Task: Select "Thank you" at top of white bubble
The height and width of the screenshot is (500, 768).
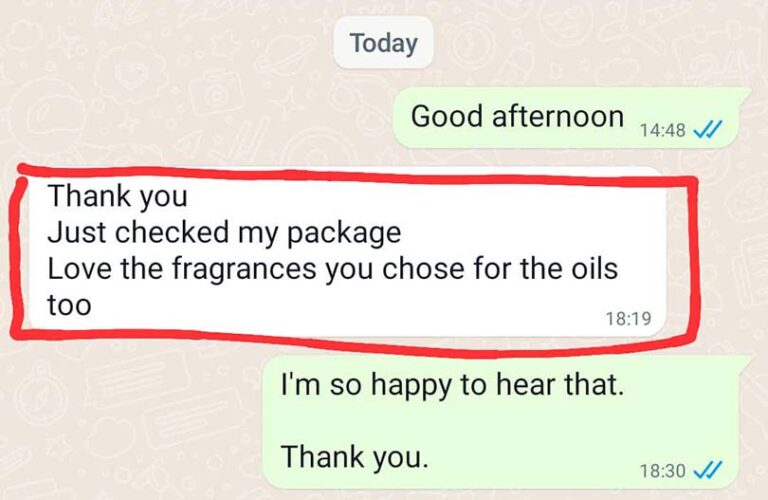Action: tap(118, 196)
